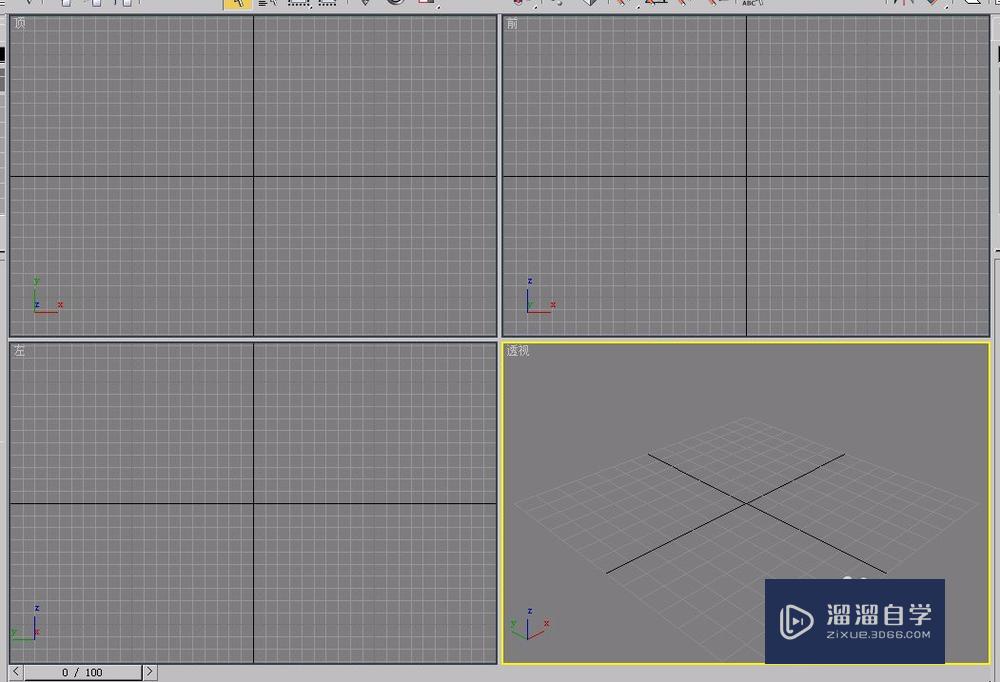
Task: Open the 顶 (Top) viewport label menu
Action: (20, 23)
